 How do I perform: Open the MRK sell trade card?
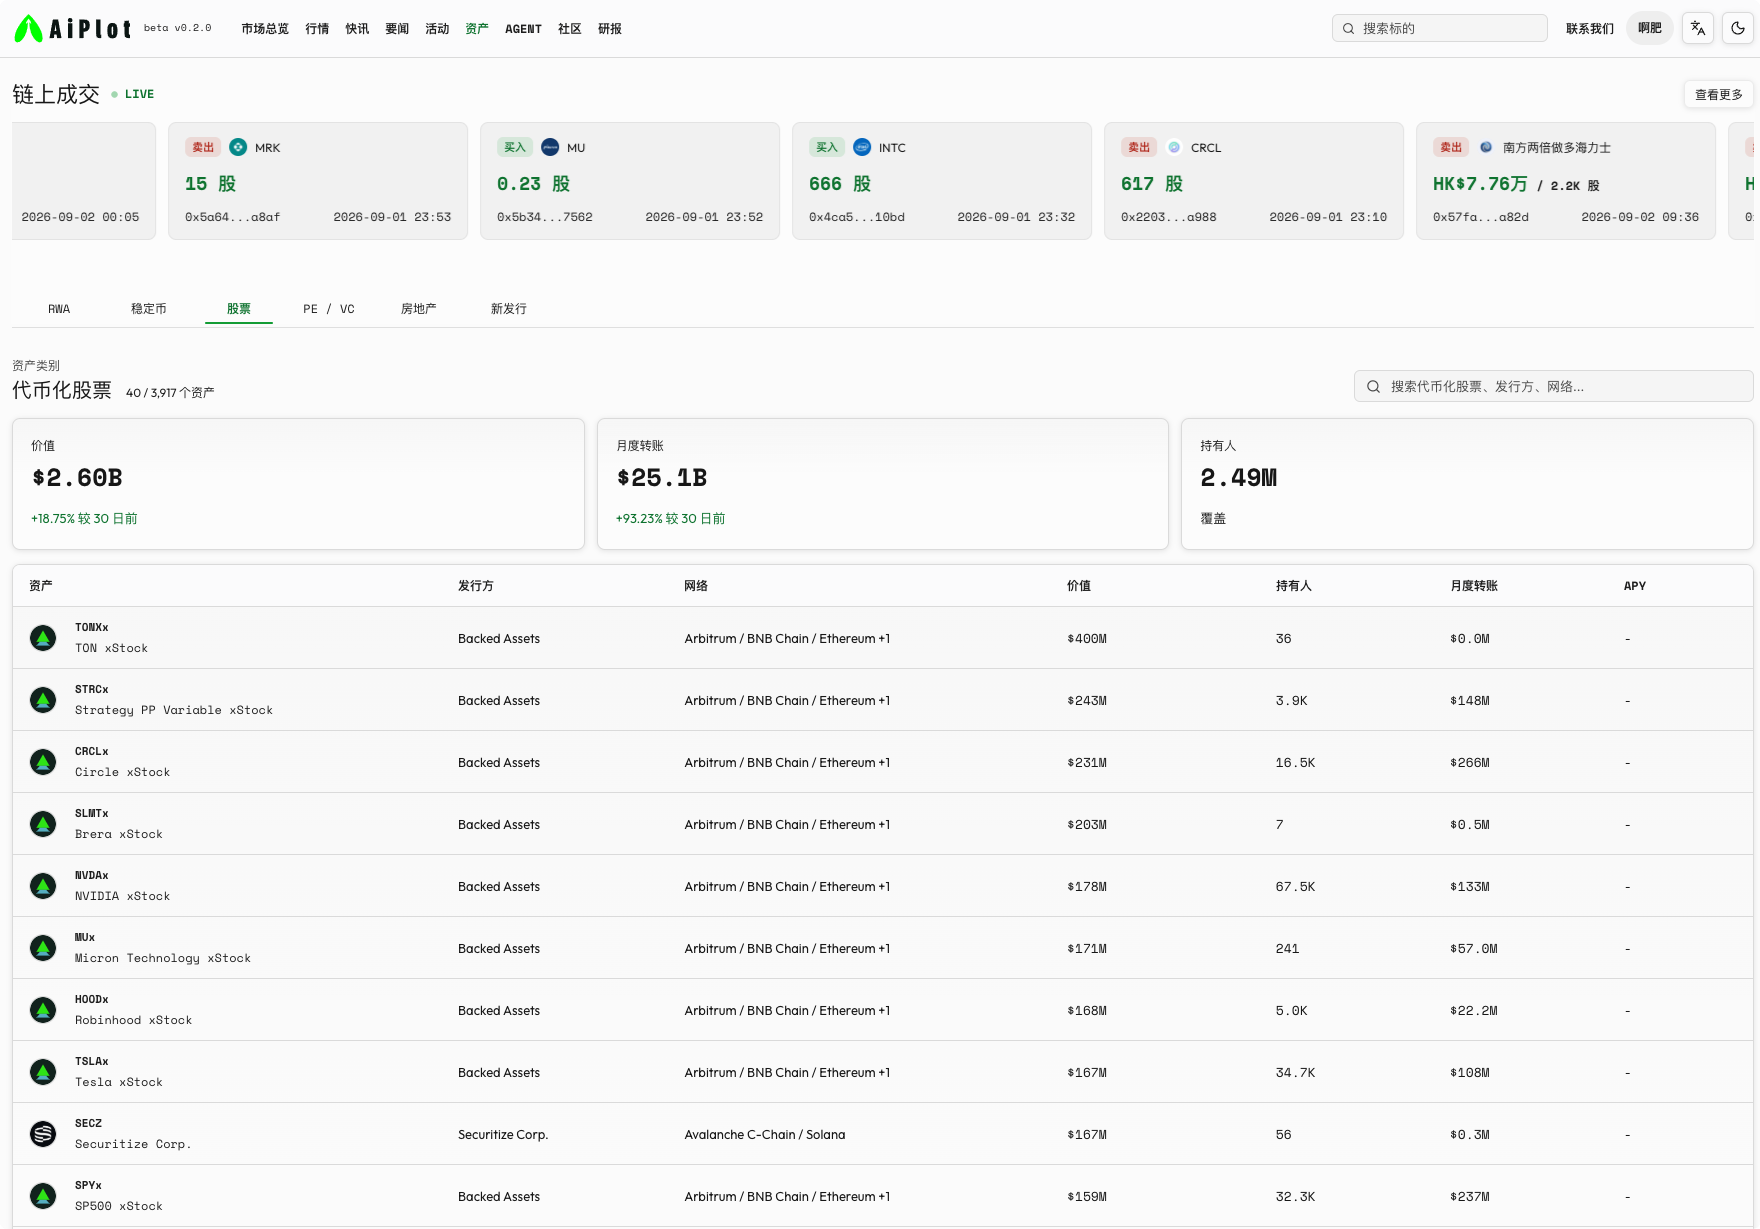click(318, 181)
